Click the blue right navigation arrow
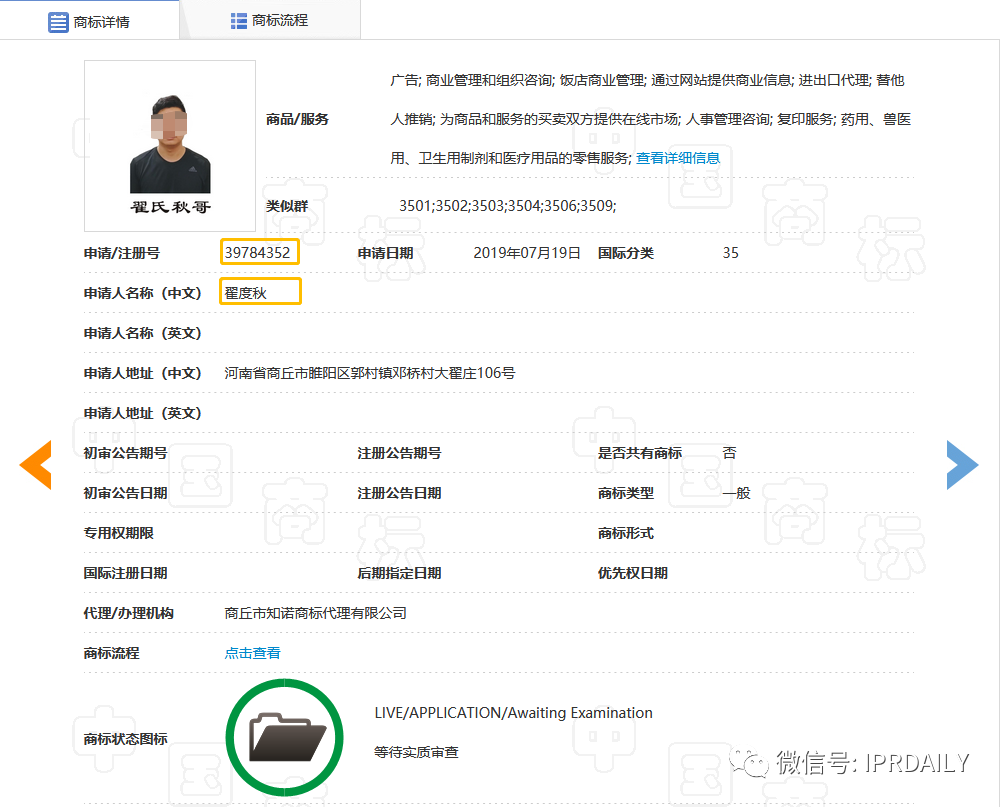The width and height of the screenshot is (1001, 807). [963, 464]
